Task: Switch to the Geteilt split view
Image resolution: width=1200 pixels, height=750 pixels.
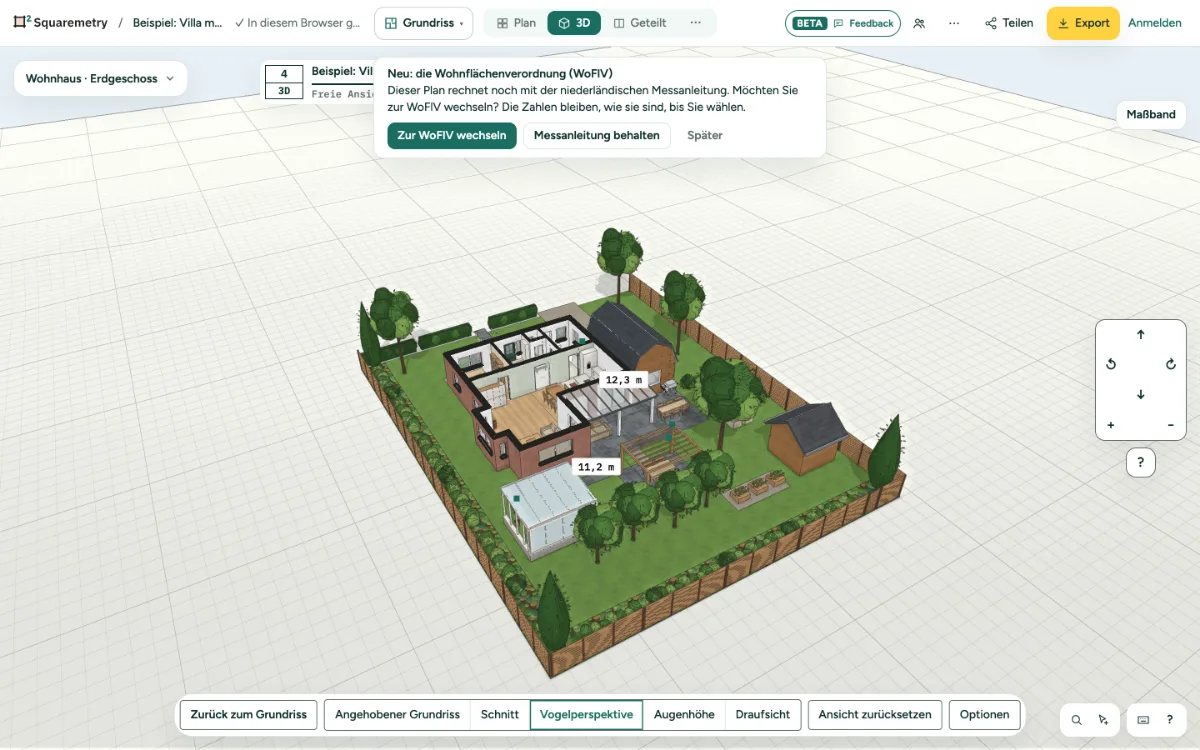Action: coord(640,23)
